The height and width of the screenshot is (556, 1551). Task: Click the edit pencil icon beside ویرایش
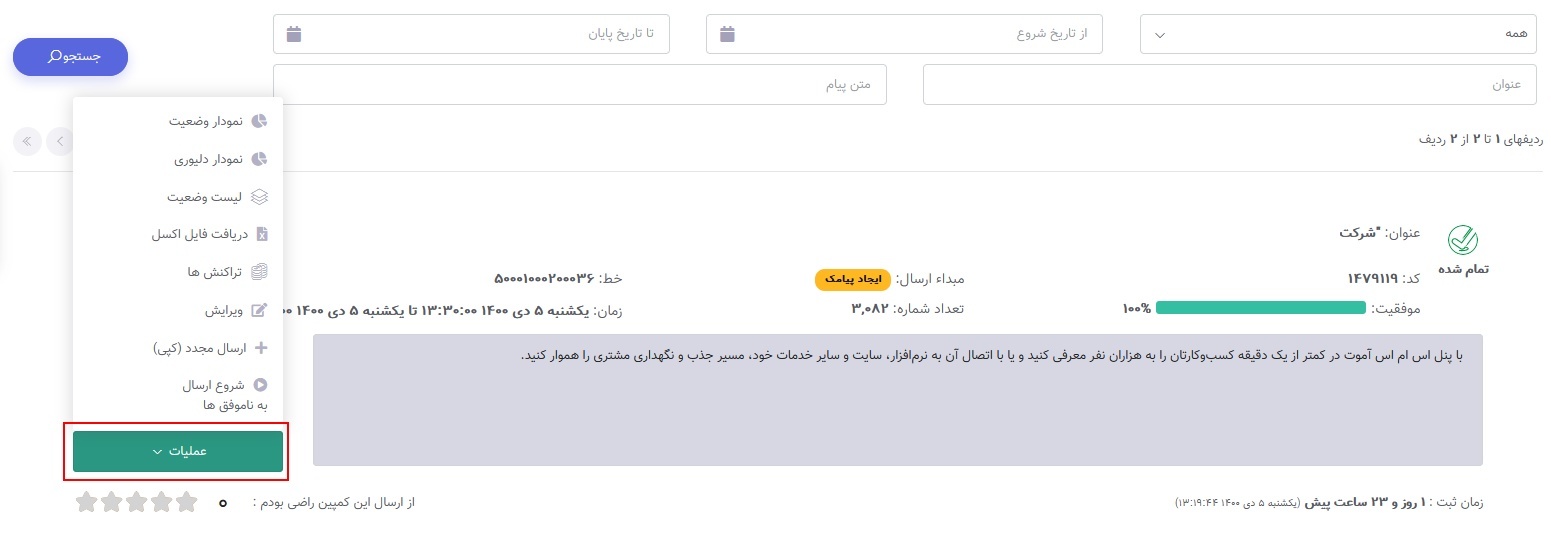[x=259, y=310]
